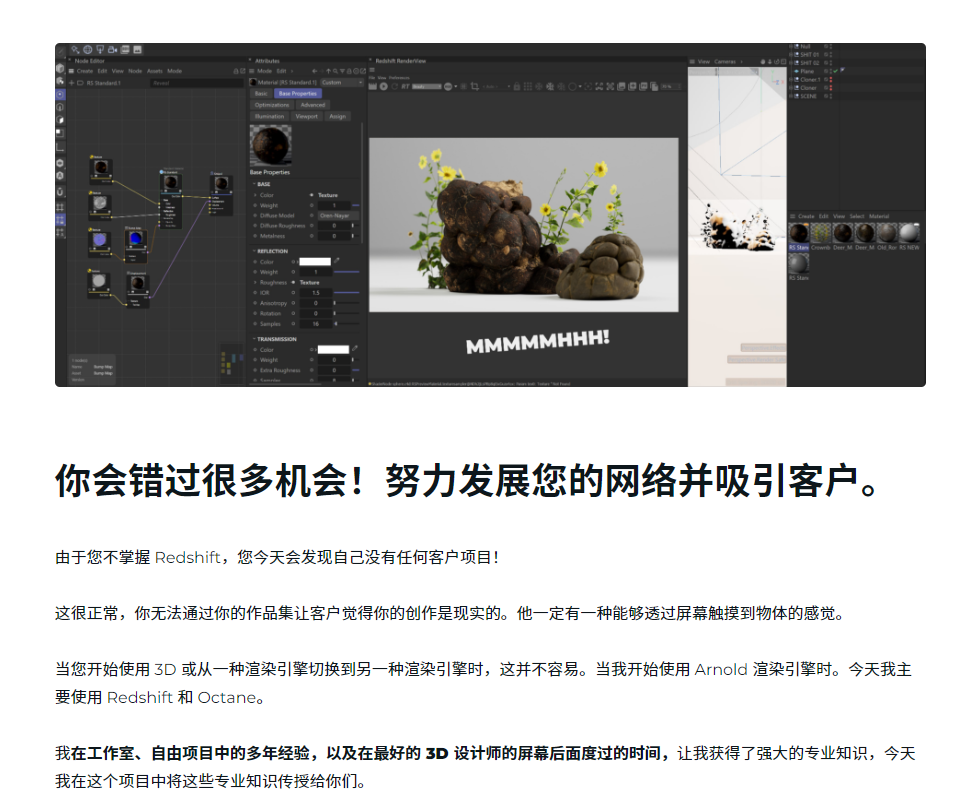This screenshot has width=968, height=807.
Task: Open the Assign tab
Action: click(x=337, y=116)
